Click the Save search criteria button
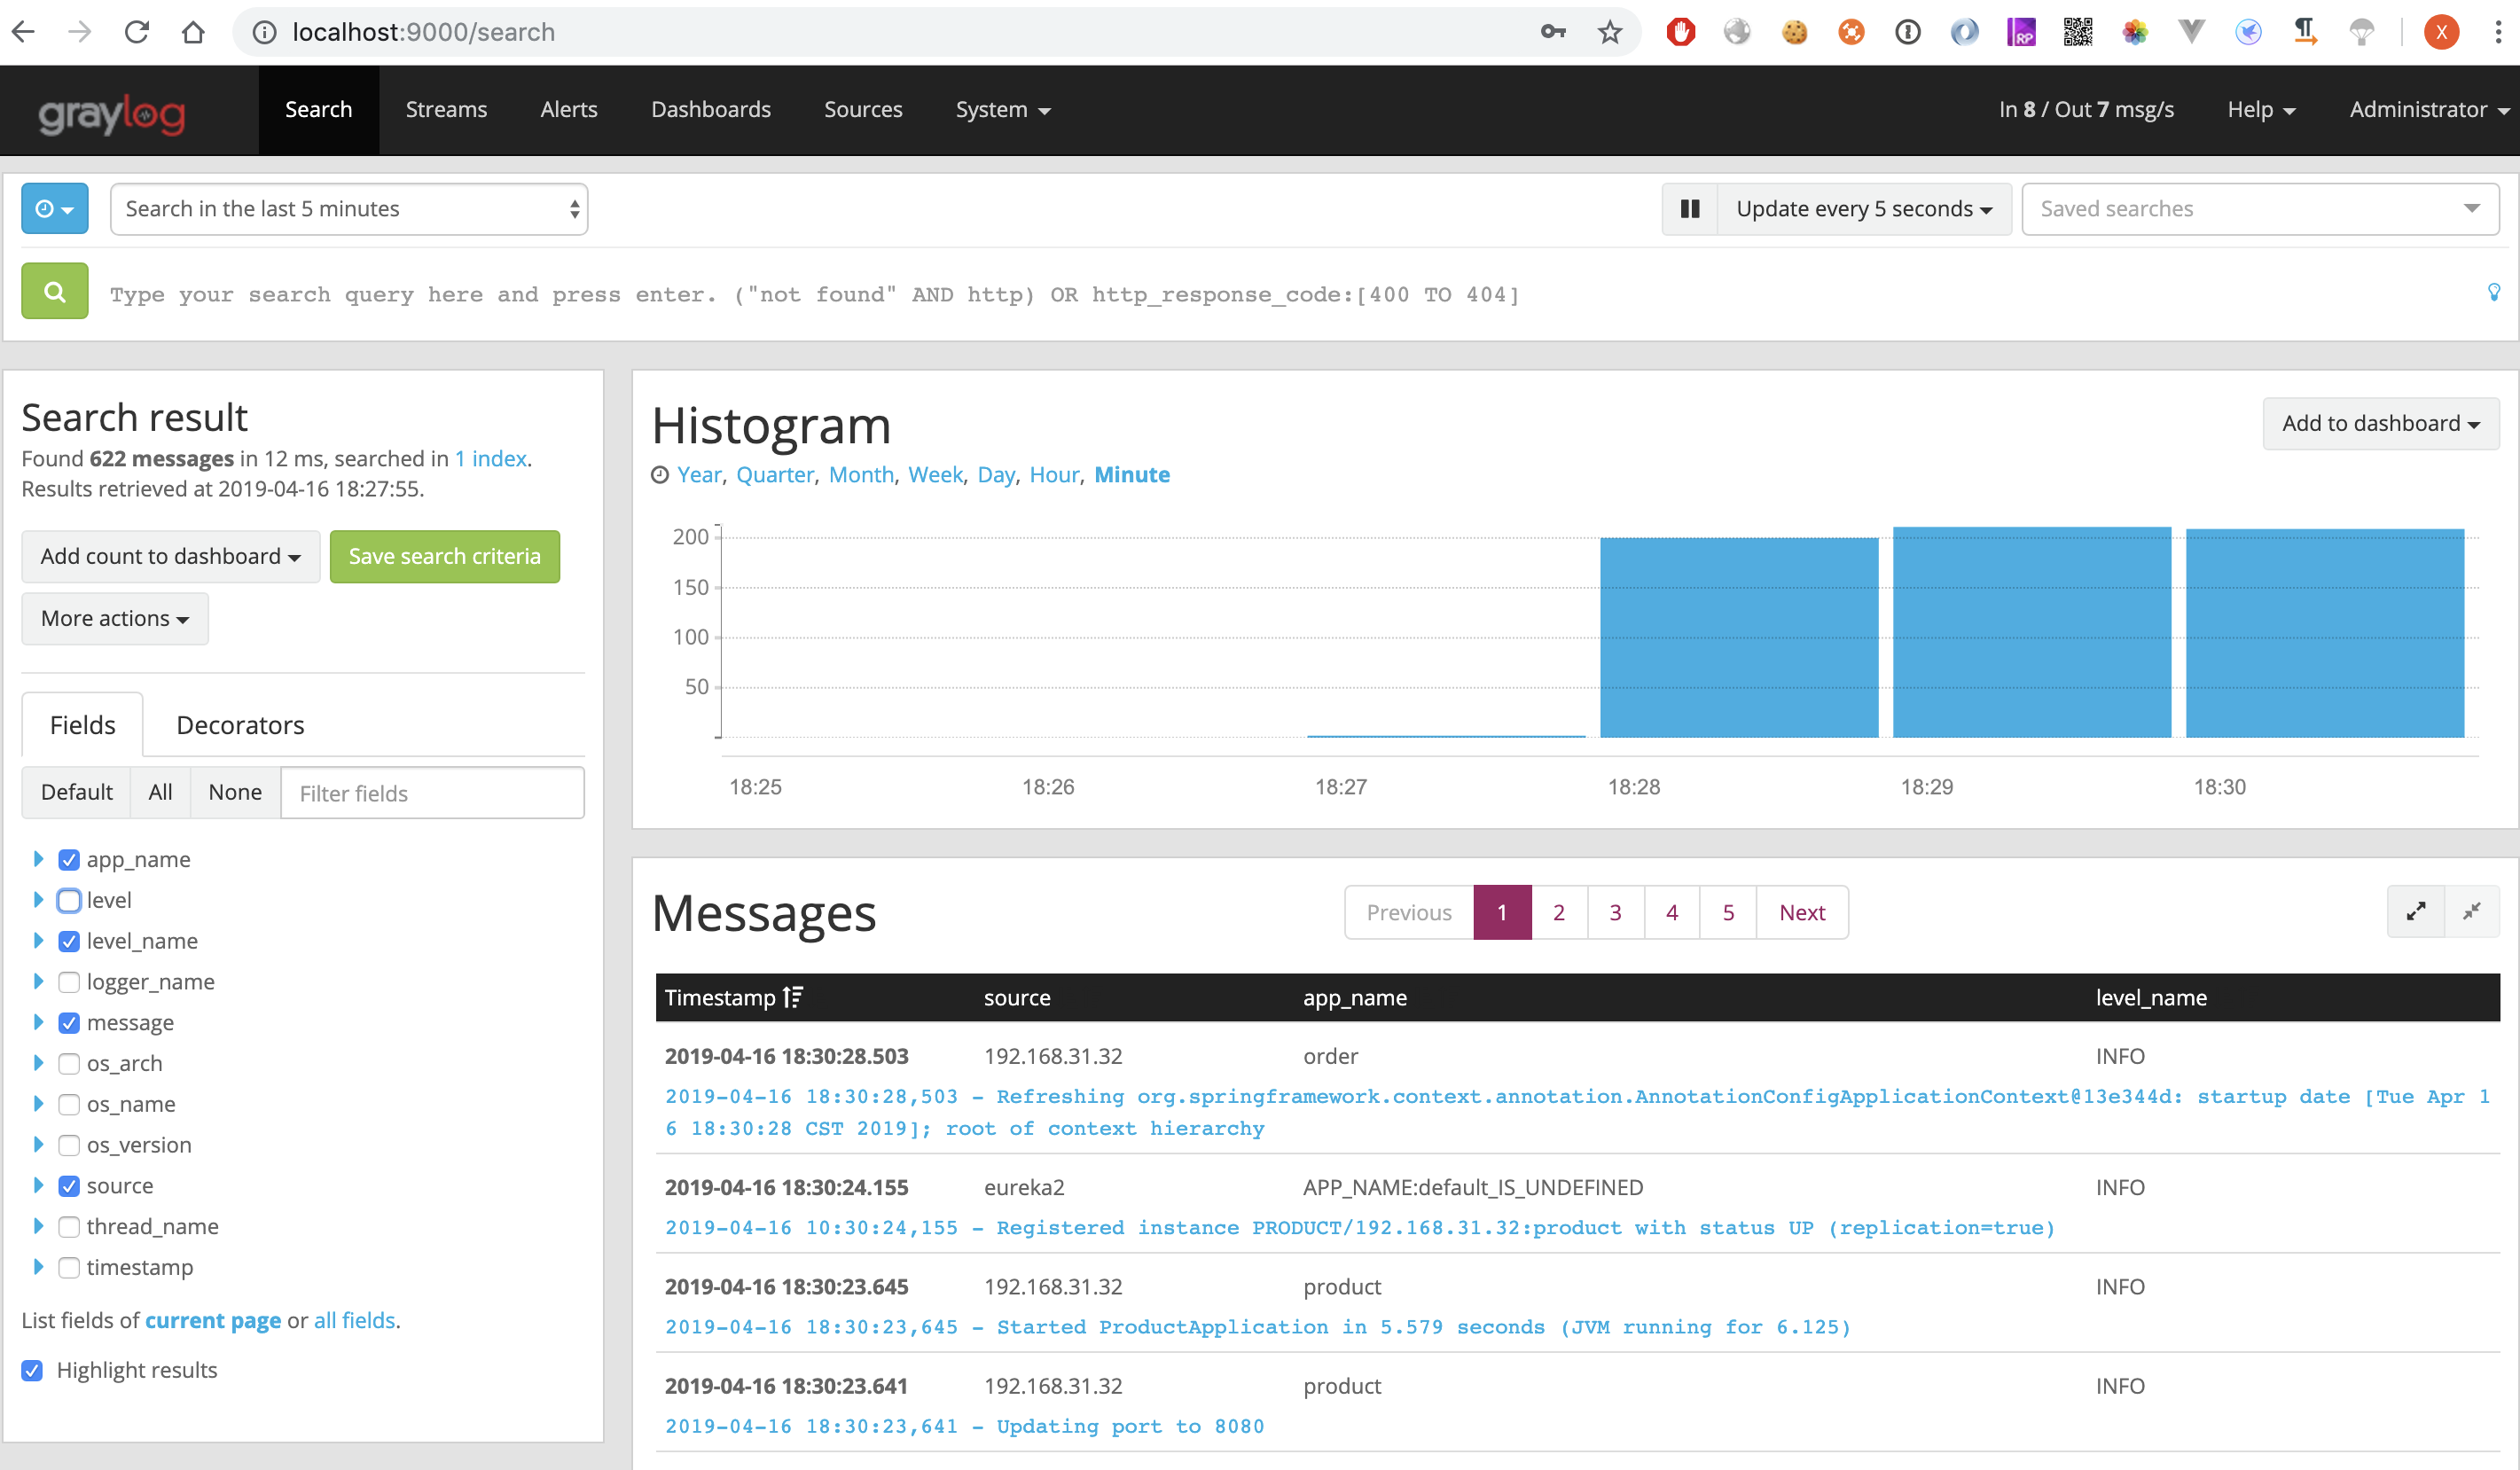Screen dimensions: 2520x1470 (x=444, y=556)
